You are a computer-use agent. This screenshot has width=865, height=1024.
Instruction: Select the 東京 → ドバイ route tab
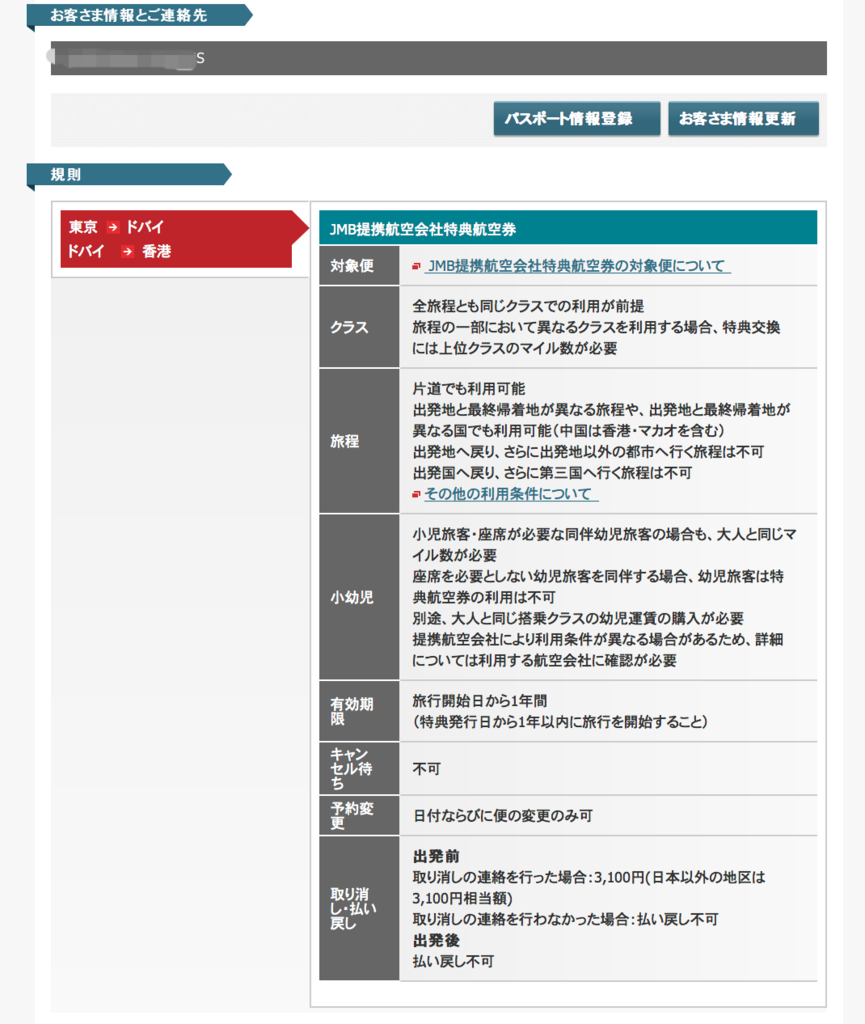click(x=116, y=227)
